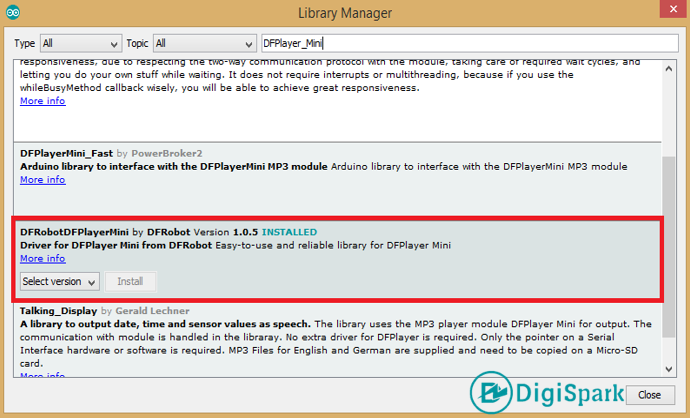Open the Type filter dropdown
The height and width of the screenshot is (418, 690).
pos(79,44)
